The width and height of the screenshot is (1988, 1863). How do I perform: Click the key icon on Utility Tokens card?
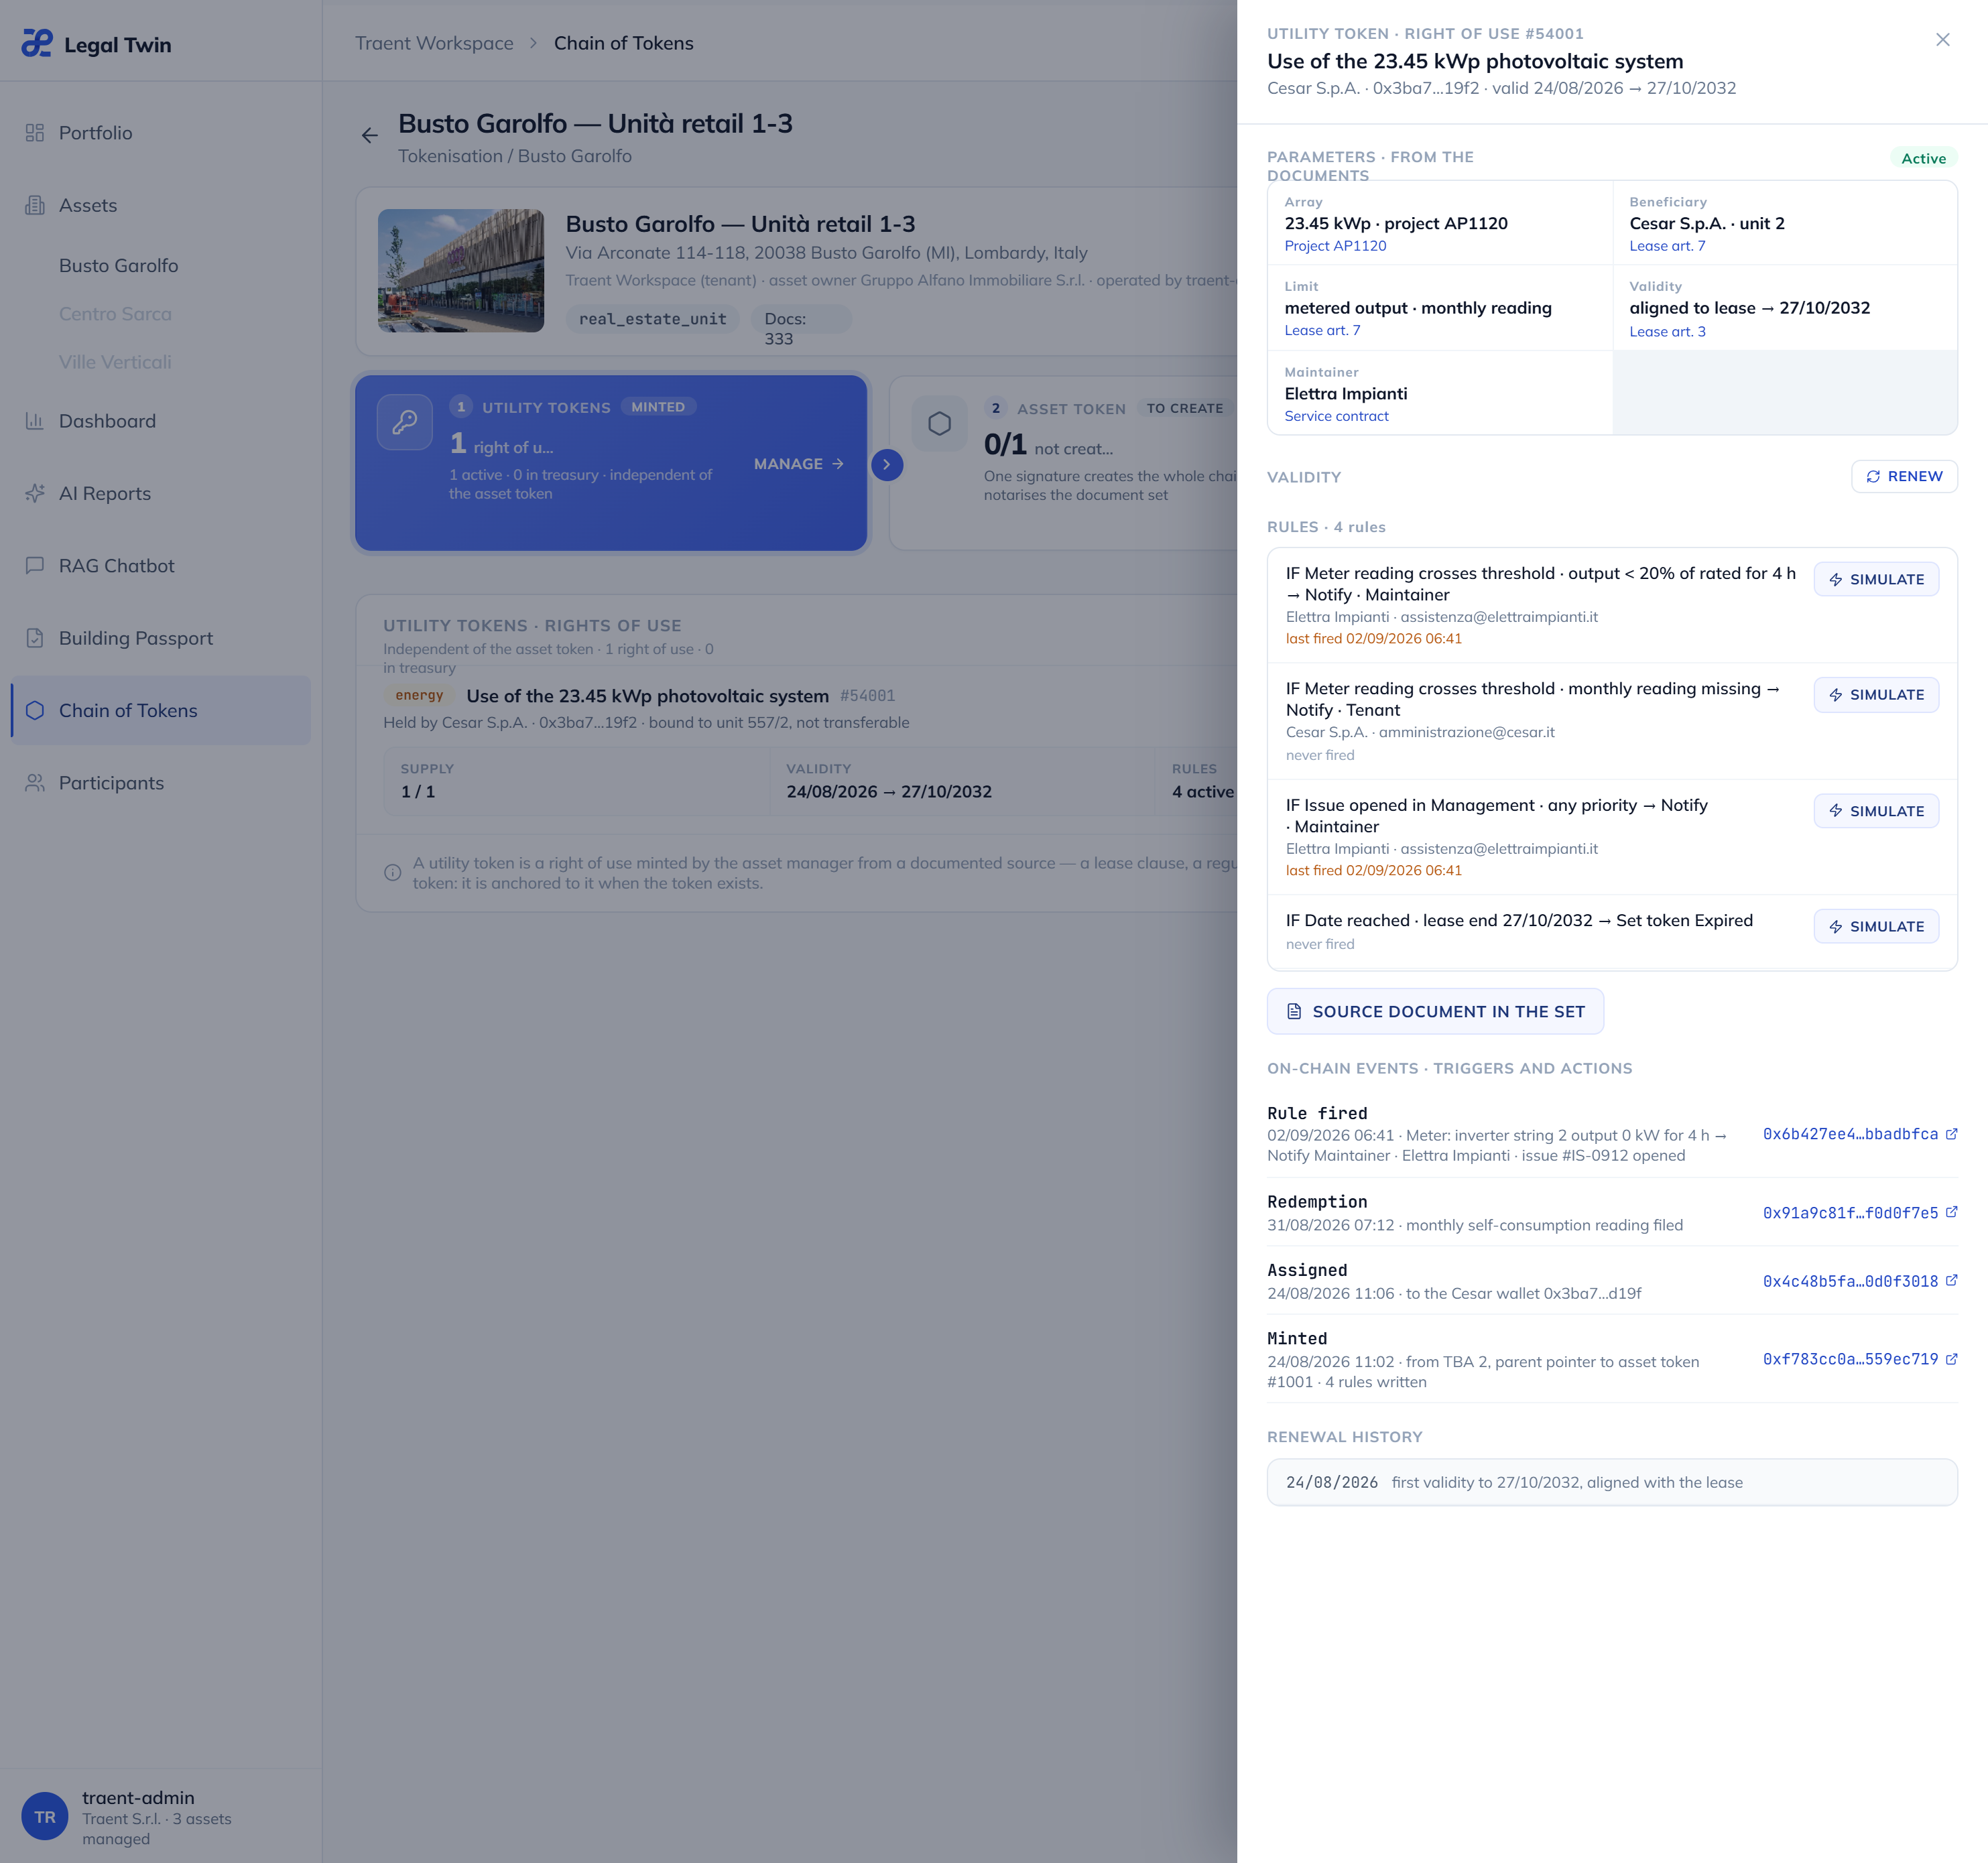(405, 422)
